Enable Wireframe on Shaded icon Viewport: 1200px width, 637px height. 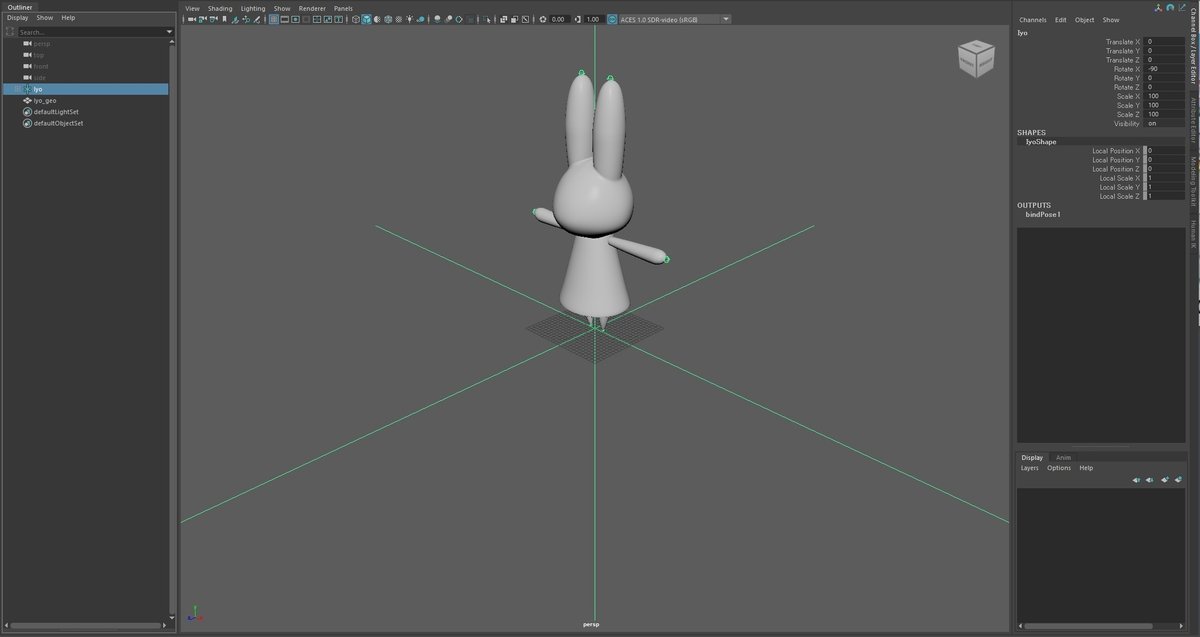pyautogui.click(x=388, y=19)
